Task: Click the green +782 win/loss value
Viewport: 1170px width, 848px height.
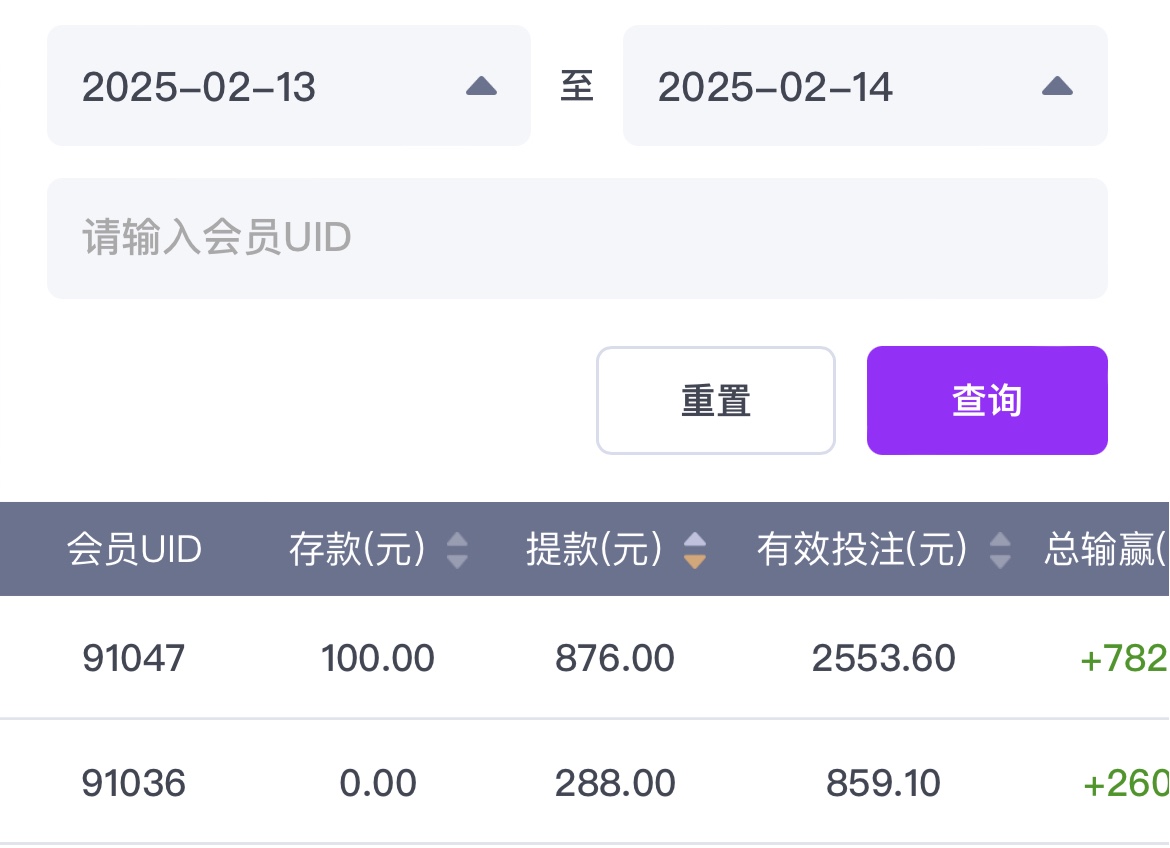Action: point(1124,658)
